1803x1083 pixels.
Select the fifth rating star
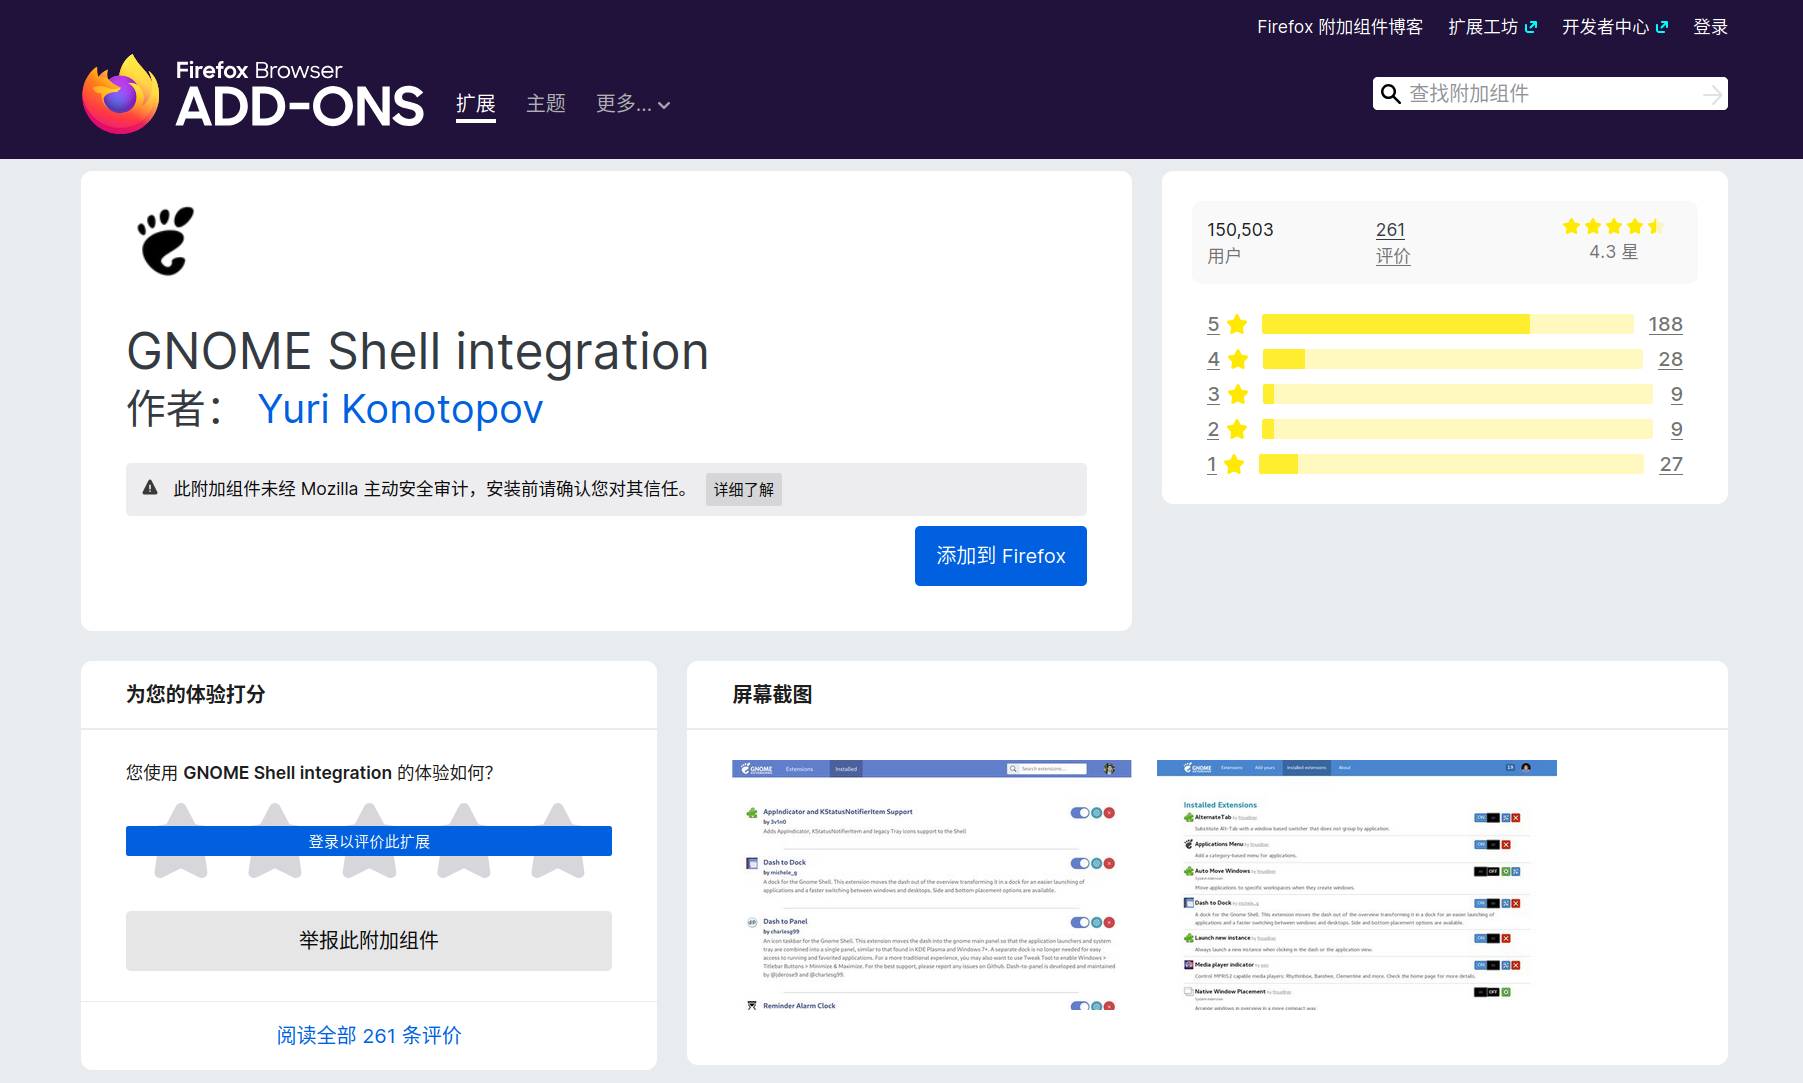pos(558,840)
